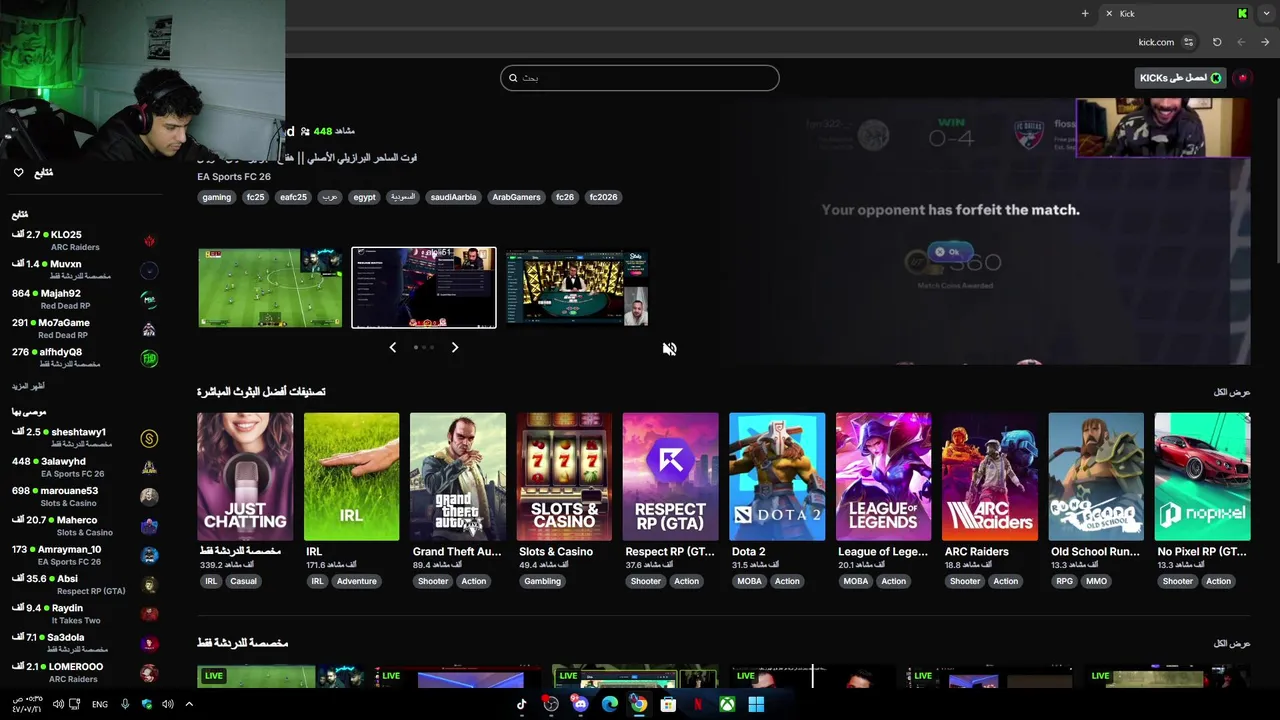This screenshot has width=1280, height=720.
Task: Launch Microsoft Edge from the taskbar
Action: [x=610, y=704]
